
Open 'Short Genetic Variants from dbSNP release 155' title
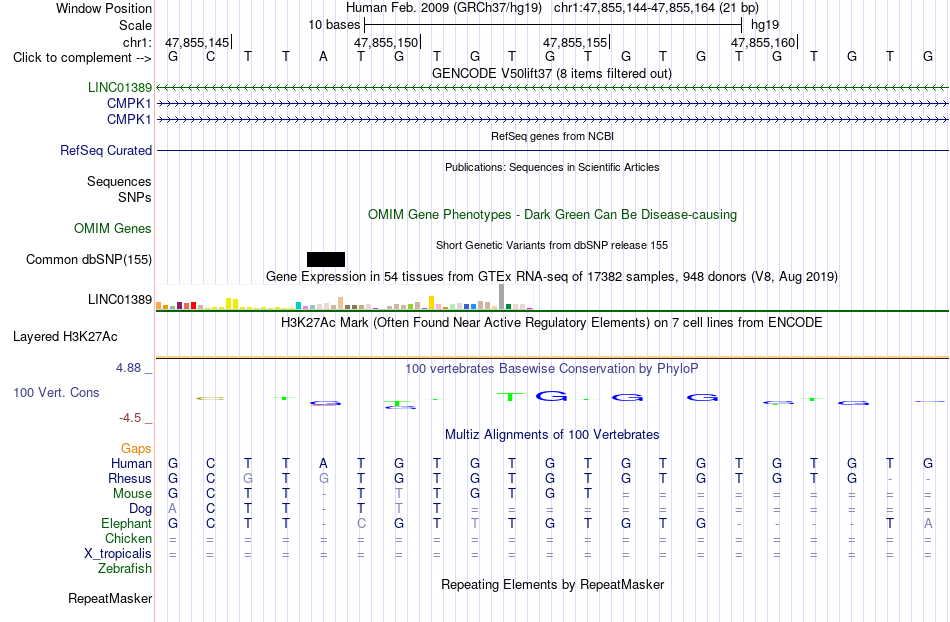pos(552,245)
